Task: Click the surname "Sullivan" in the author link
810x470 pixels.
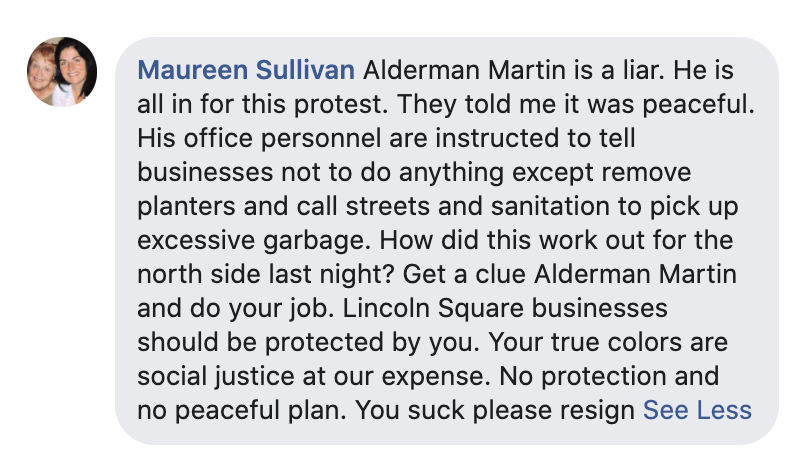Action: (x=305, y=70)
